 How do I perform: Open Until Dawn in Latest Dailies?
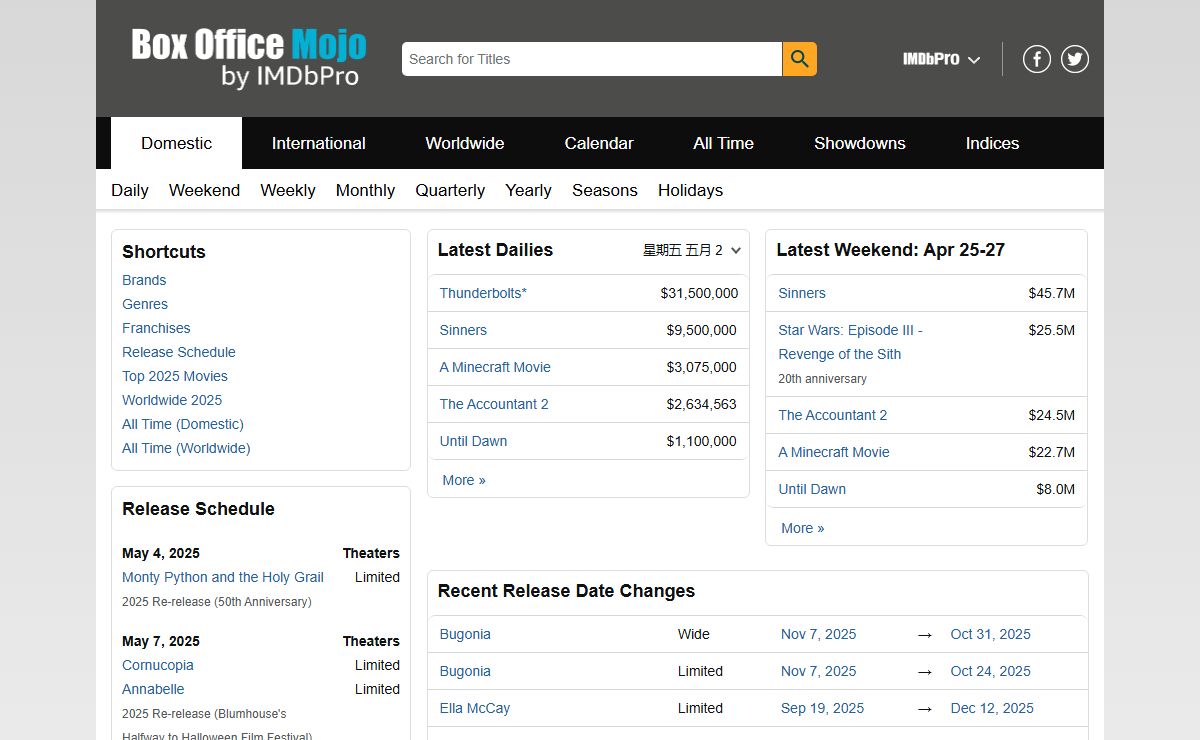point(473,441)
